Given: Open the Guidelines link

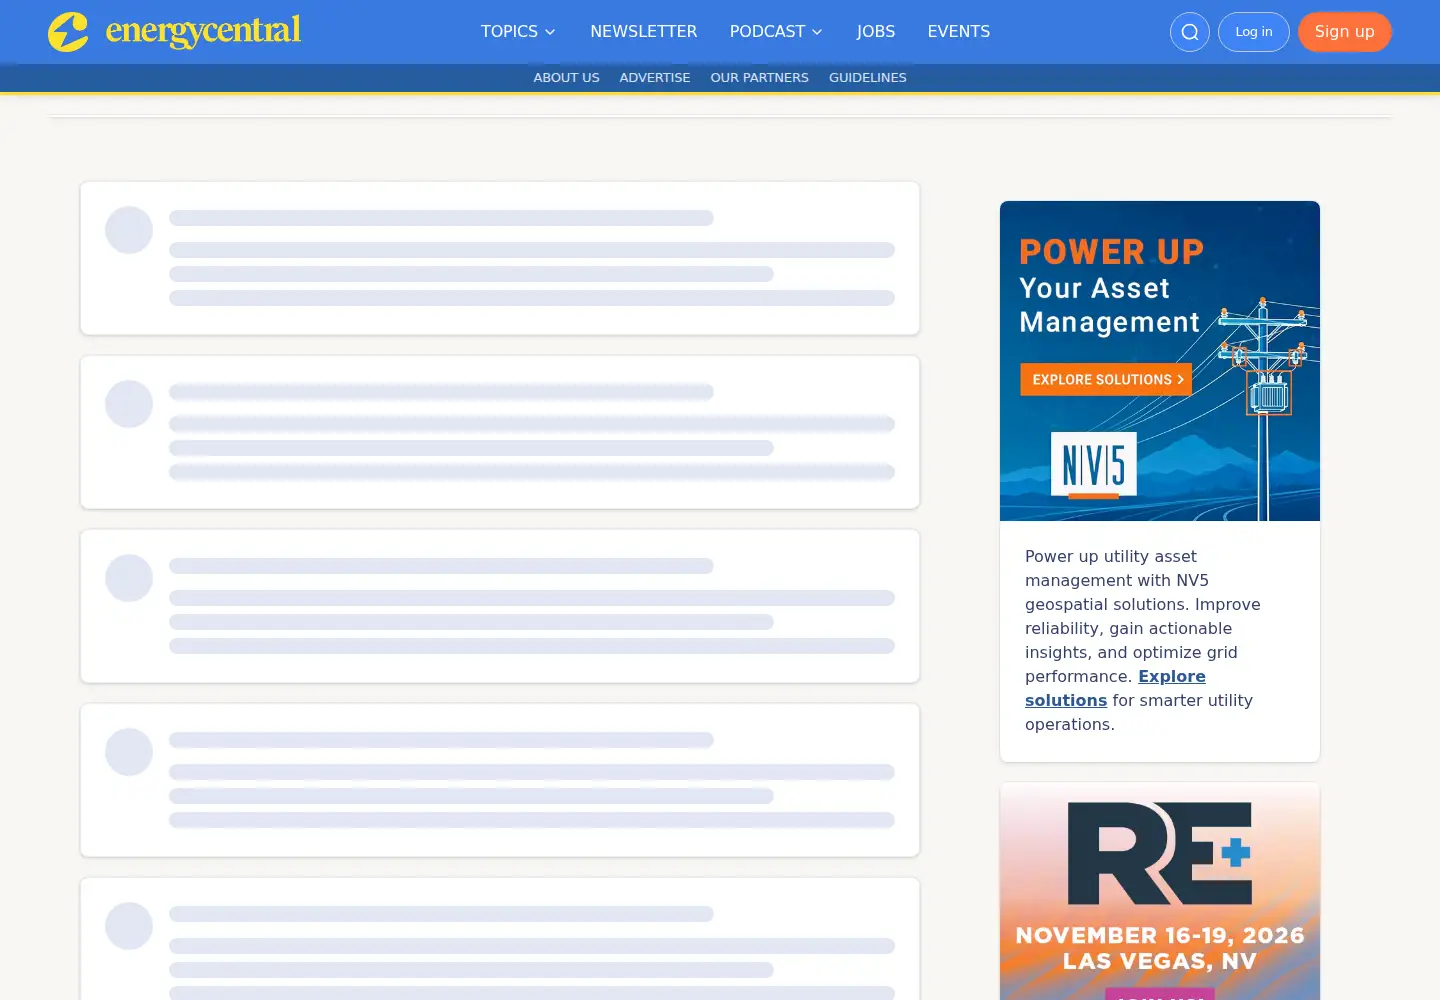Looking at the screenshot, I should [867, 78].
